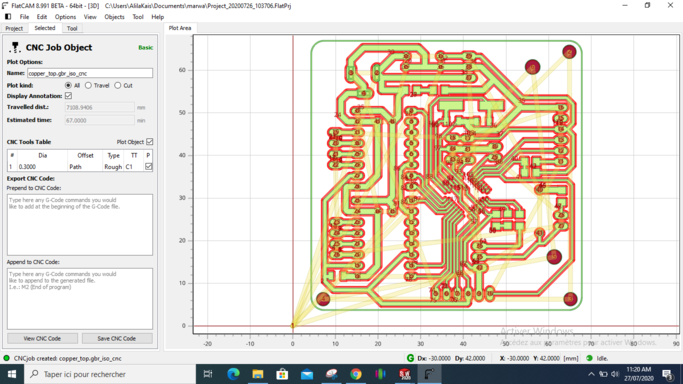
Task: Open the Mail app from the taskbar
Action: click(307, 374)
